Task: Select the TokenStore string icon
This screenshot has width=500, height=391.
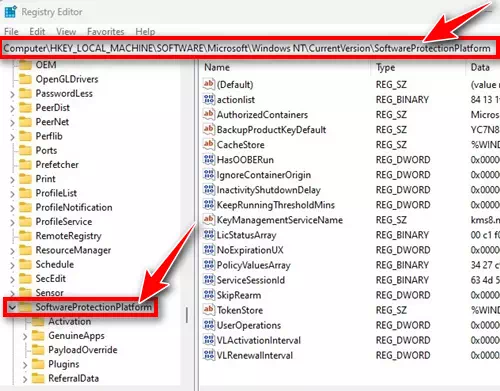Action: pyautogui.click(x=209, y=309)
